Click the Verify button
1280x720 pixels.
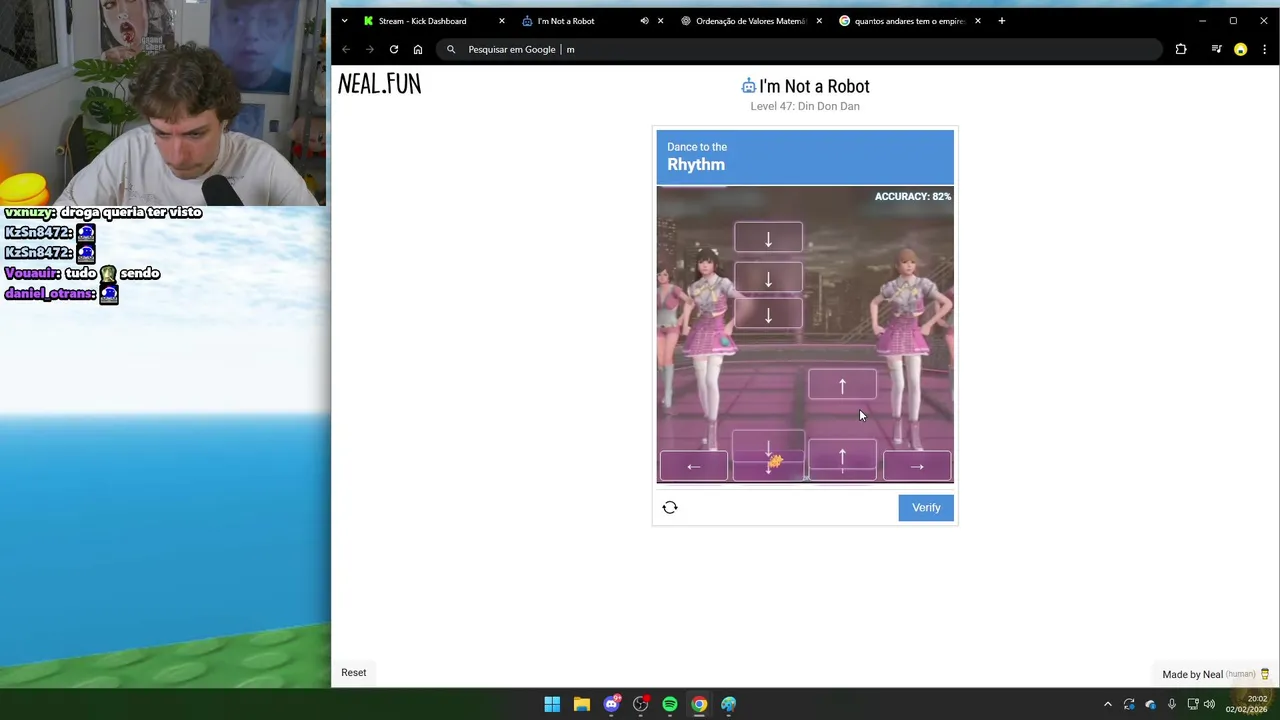point(926,508)
